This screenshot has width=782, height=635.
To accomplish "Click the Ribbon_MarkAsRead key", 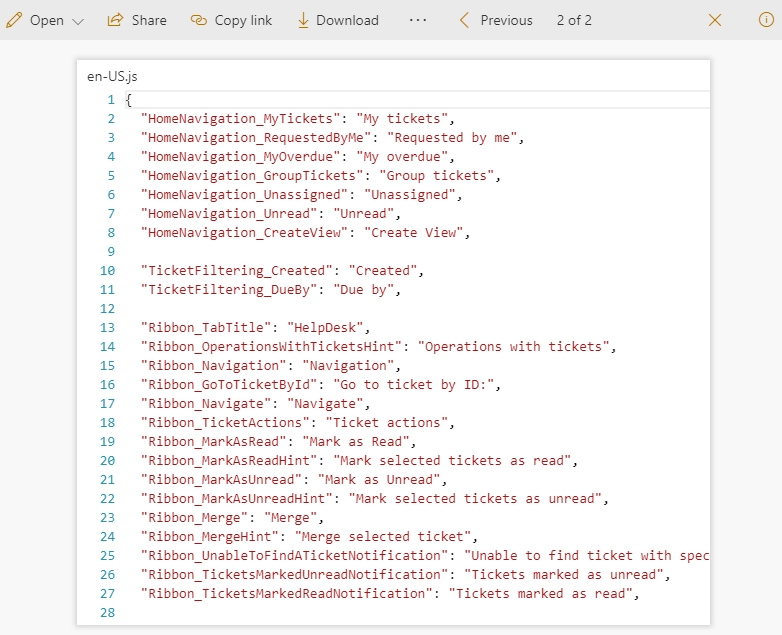I will point(213,441).
